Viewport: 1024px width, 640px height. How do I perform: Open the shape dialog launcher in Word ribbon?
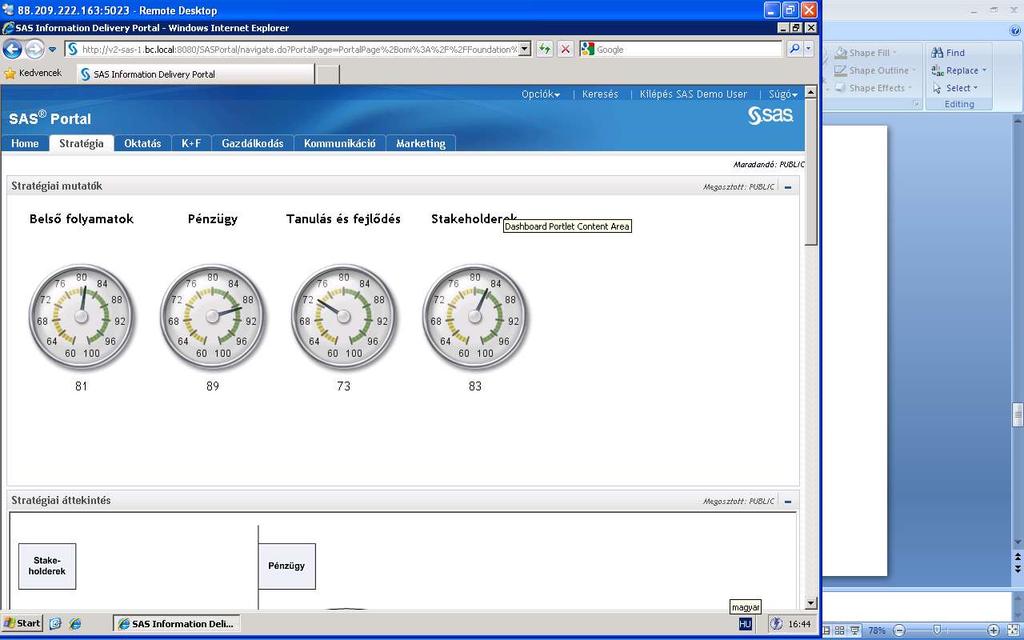coord(916,104)
